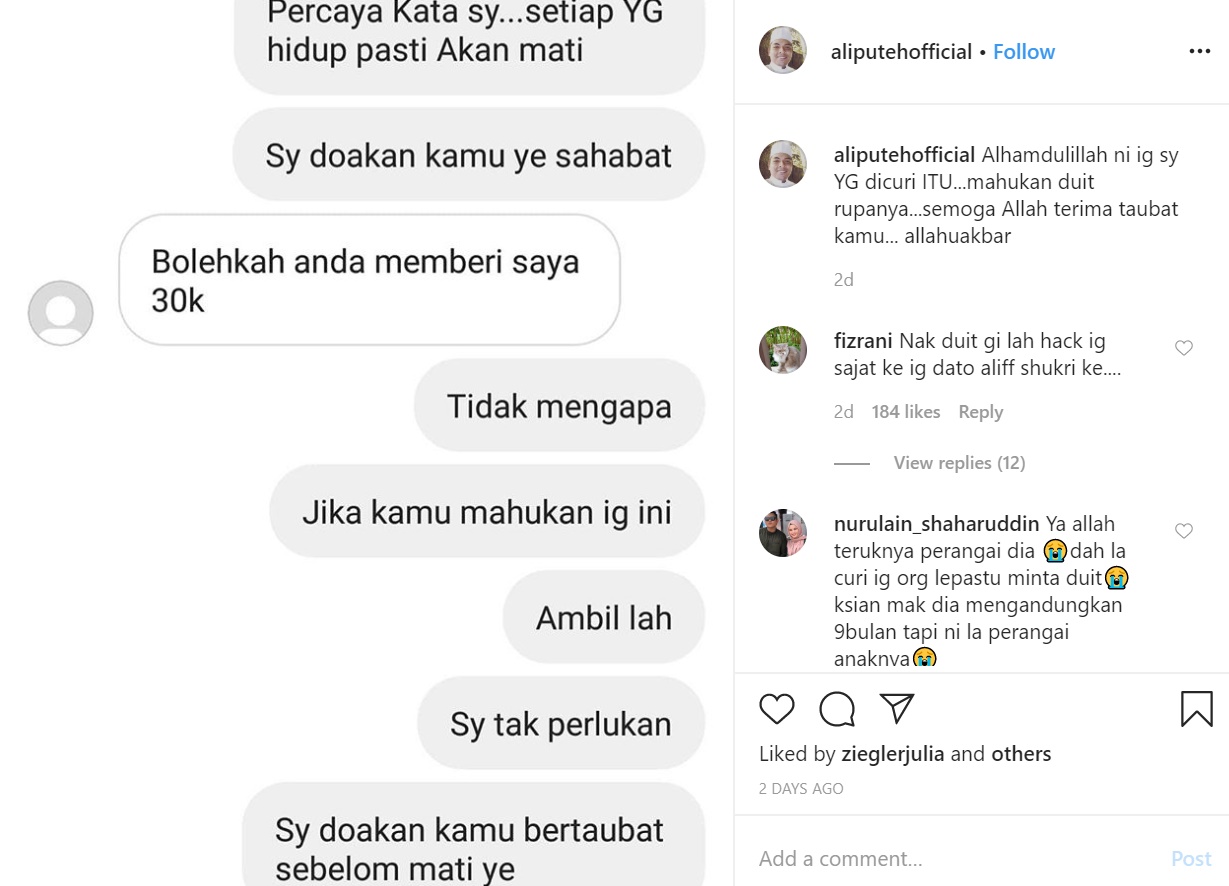
Task: Follow aliputehofficial
Action: [x=1024, y=52]
